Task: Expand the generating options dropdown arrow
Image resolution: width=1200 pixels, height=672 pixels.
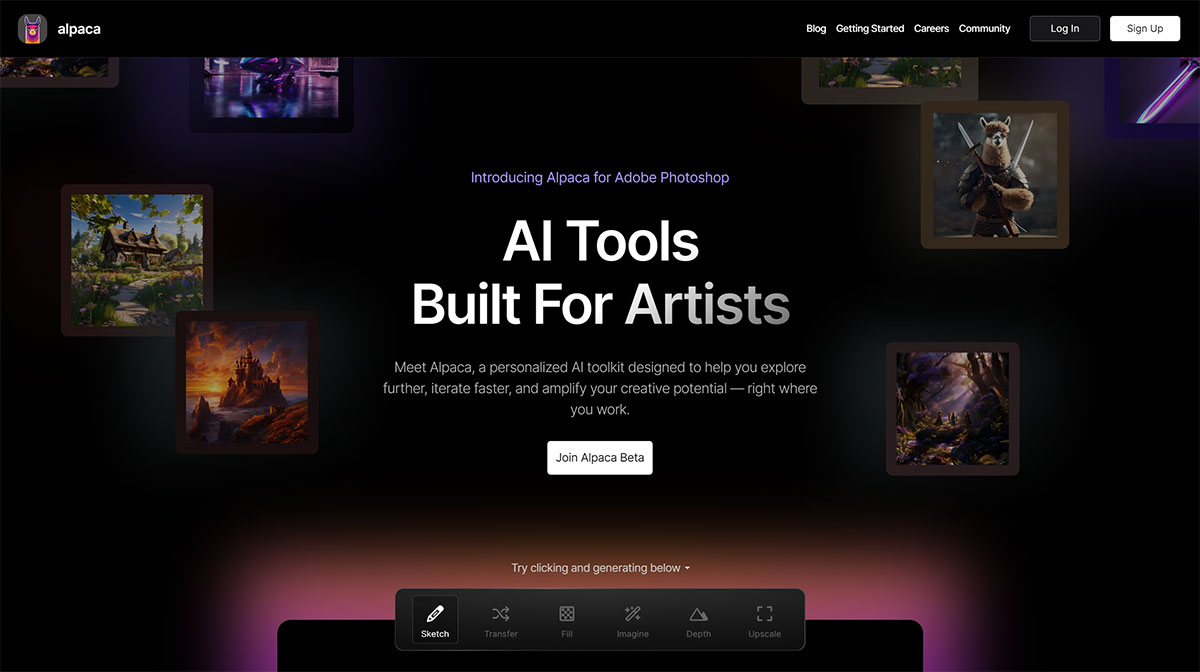Action: click(x=688, y=567)
